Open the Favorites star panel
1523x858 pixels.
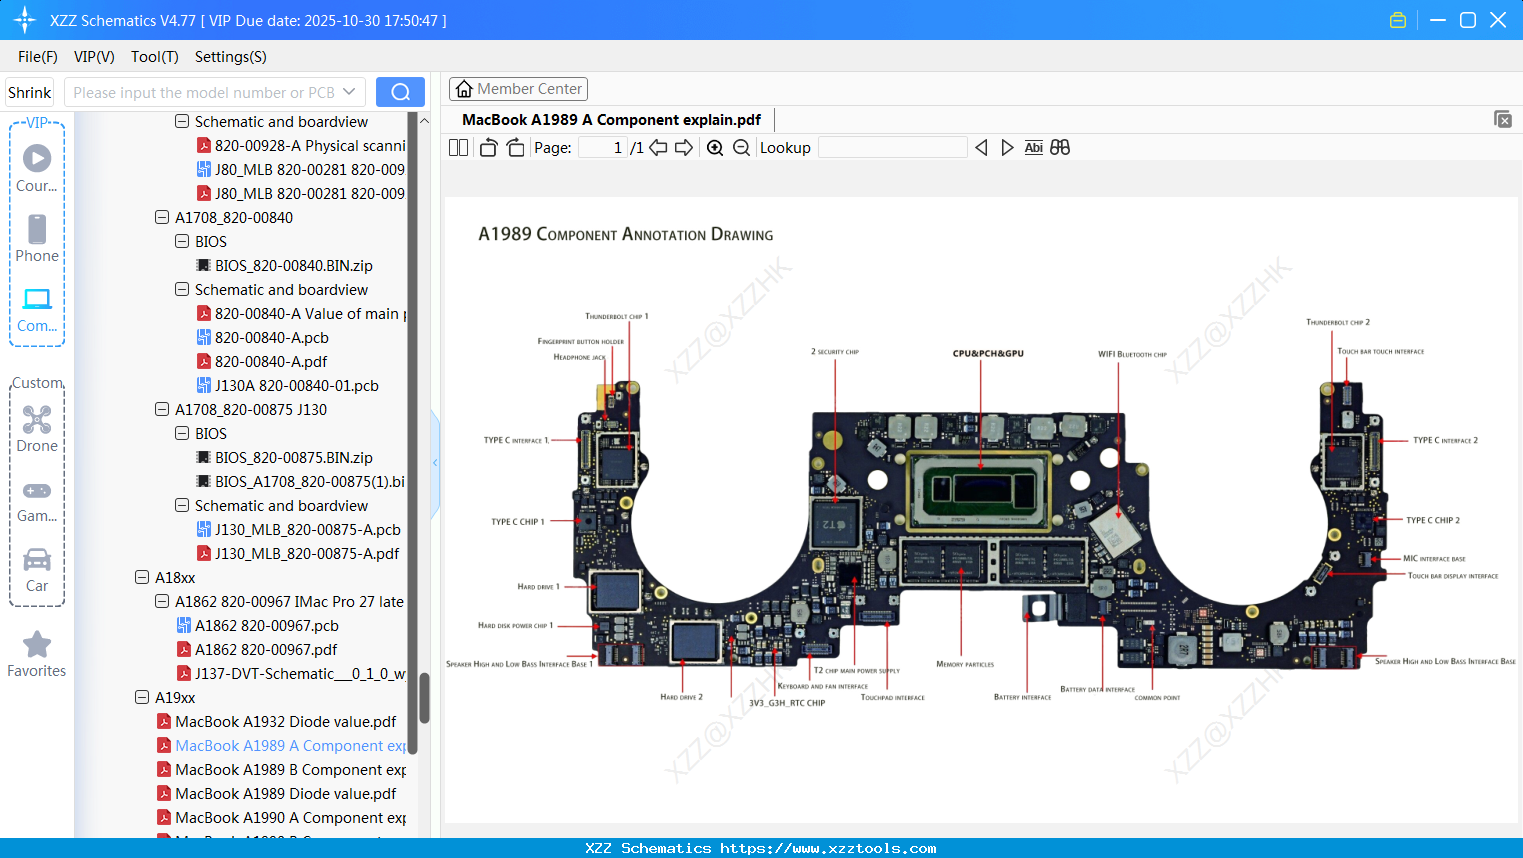pyautogui.click(x=37, y=654)
